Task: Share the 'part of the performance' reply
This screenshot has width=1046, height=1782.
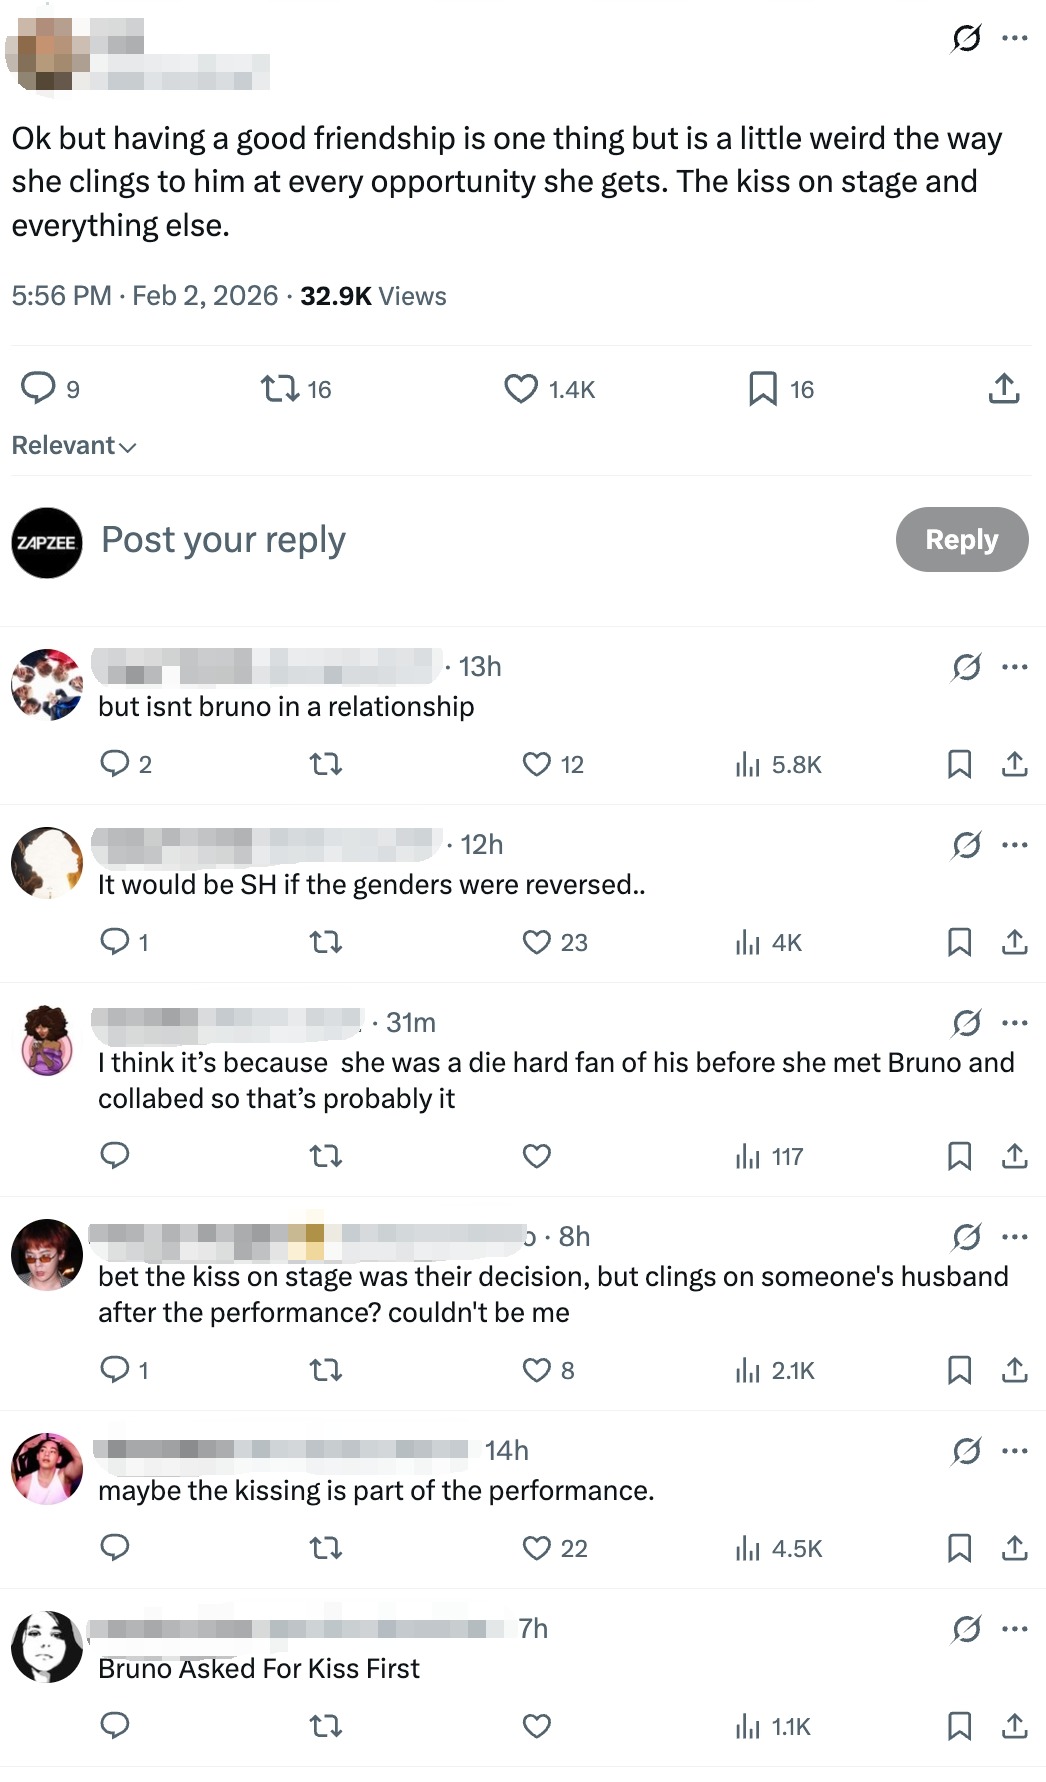Action: (x=1014, y=1549)
